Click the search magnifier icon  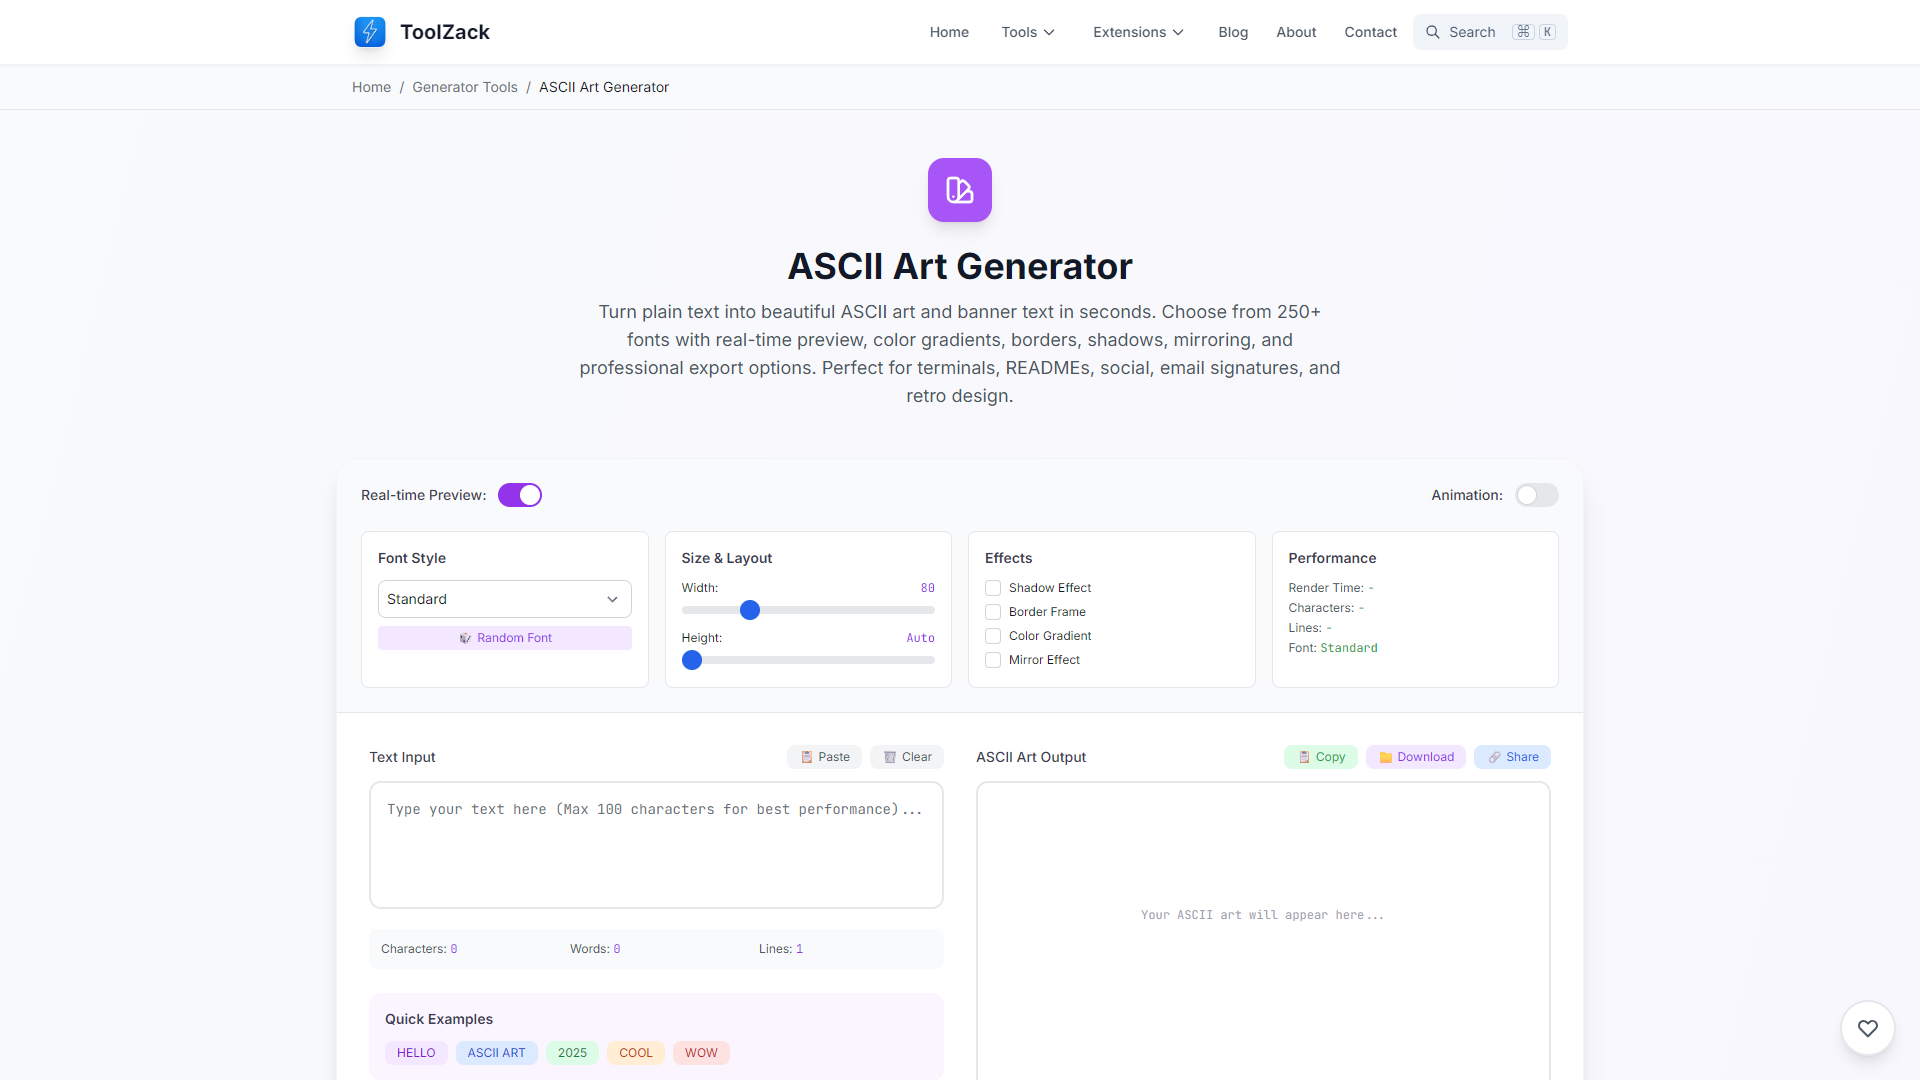pyautogui.click(x=1433, y=32)
